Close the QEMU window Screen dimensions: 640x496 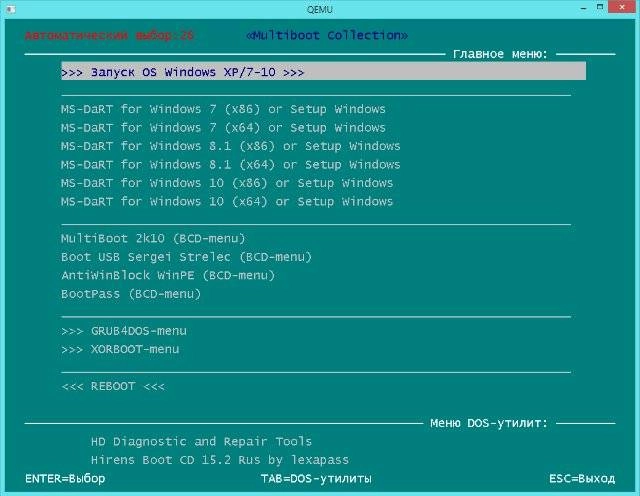point(622,7)
